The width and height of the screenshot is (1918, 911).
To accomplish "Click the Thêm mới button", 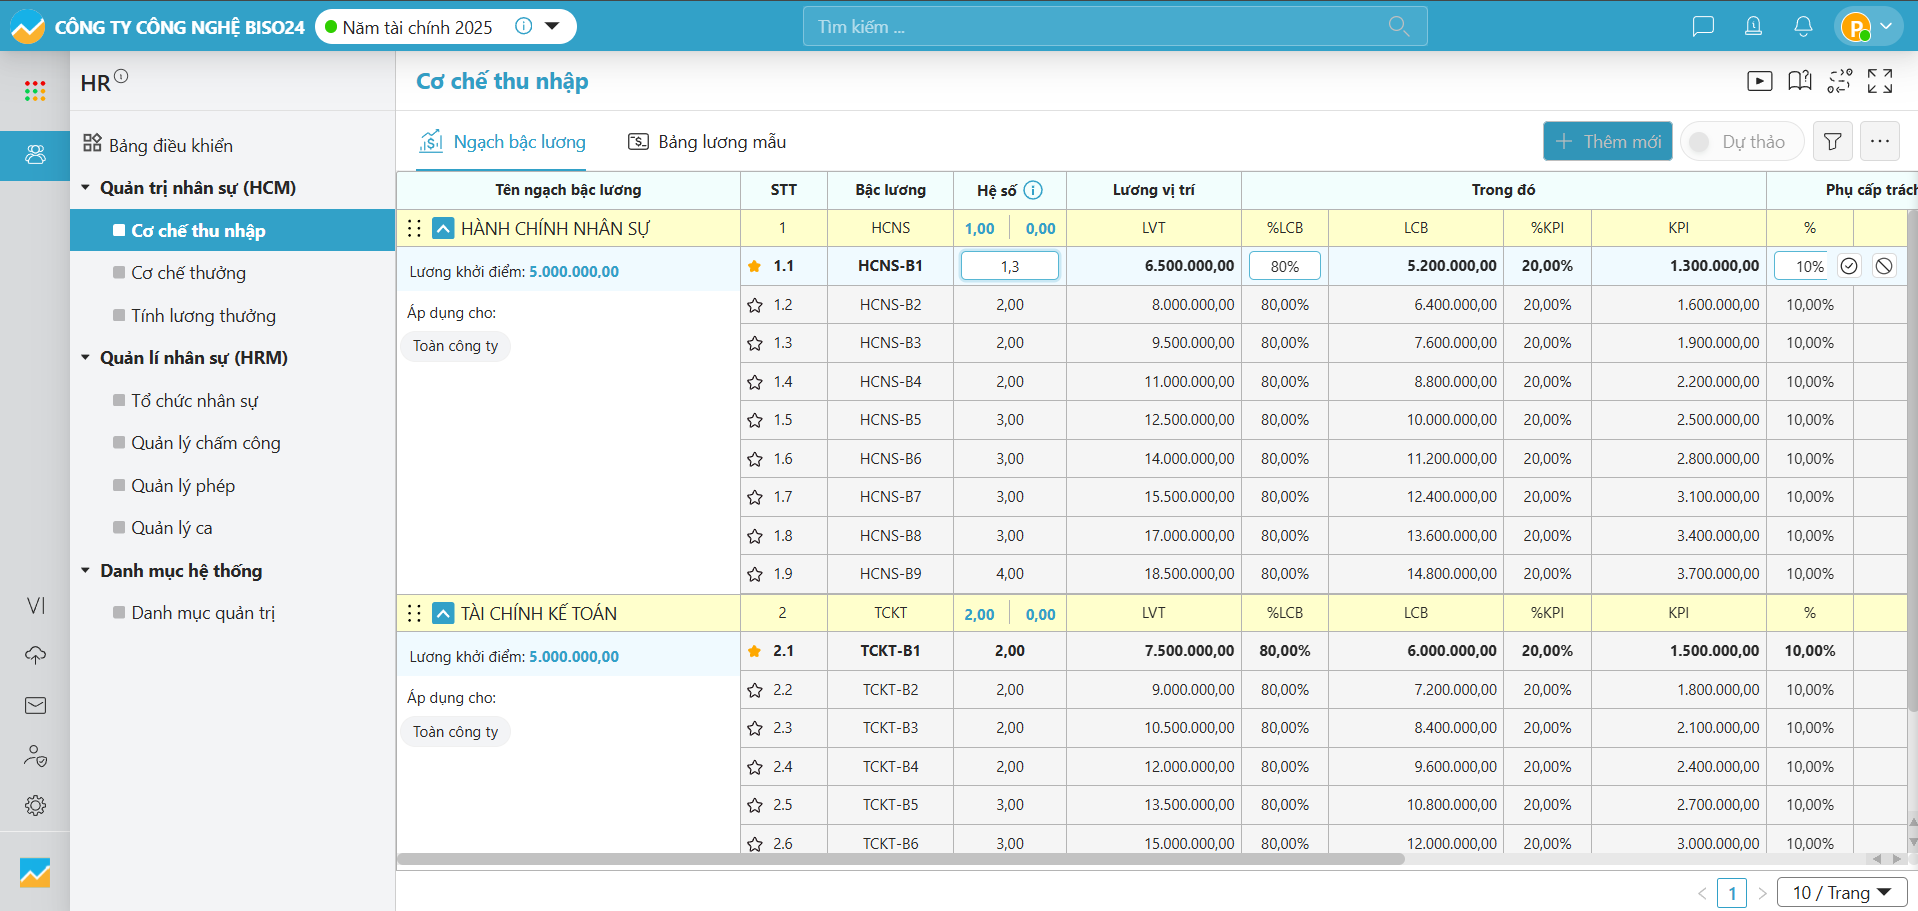I will (1607, 142).
